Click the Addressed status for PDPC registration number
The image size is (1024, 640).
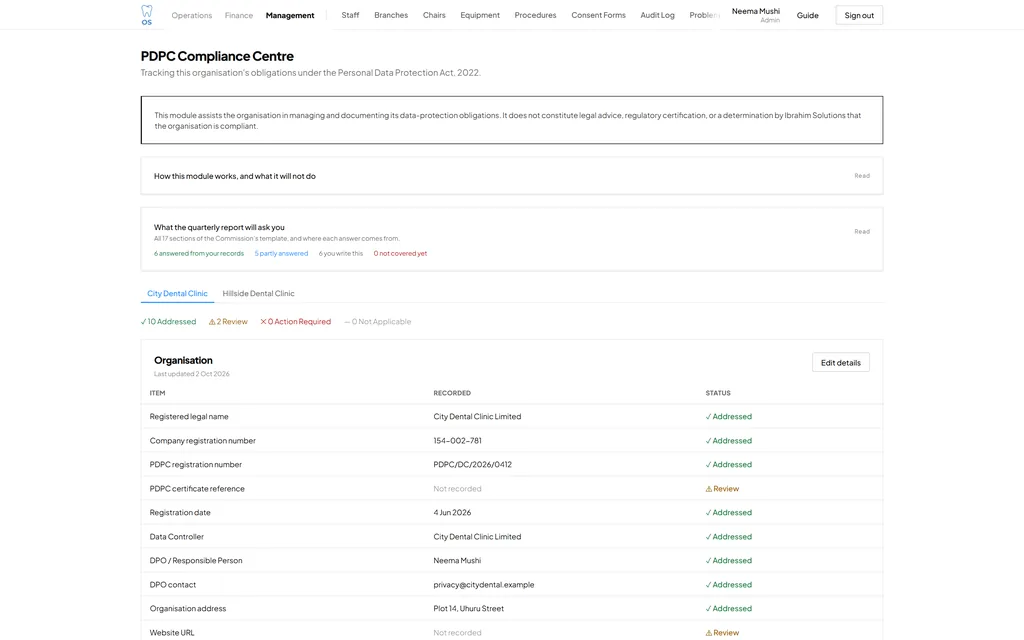[x=728, y=465]
